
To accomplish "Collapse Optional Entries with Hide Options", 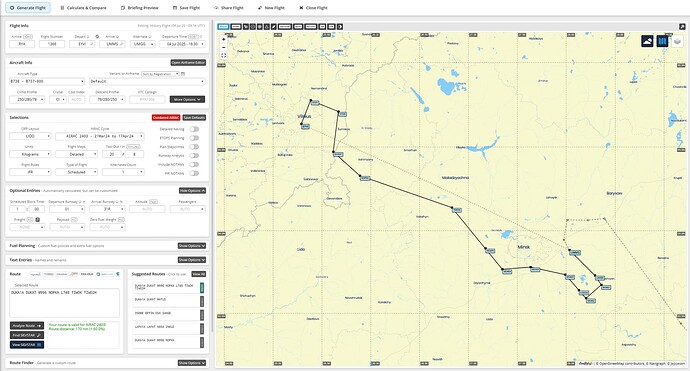I will click(192, 191).
